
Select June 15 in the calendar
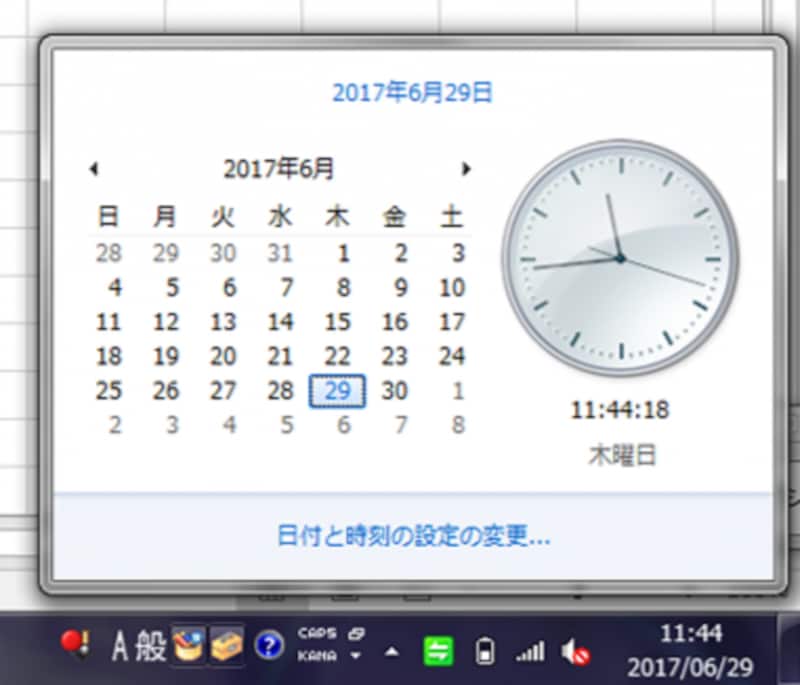[x=337, y=322]
